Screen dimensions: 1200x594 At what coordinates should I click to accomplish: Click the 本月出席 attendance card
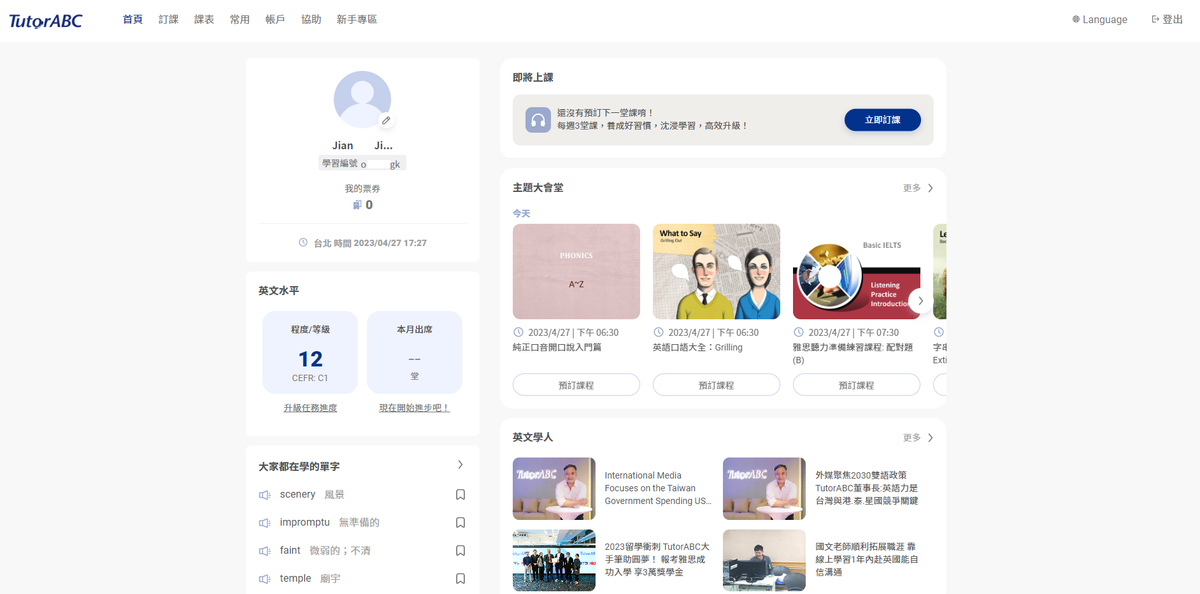coord(414,352)
